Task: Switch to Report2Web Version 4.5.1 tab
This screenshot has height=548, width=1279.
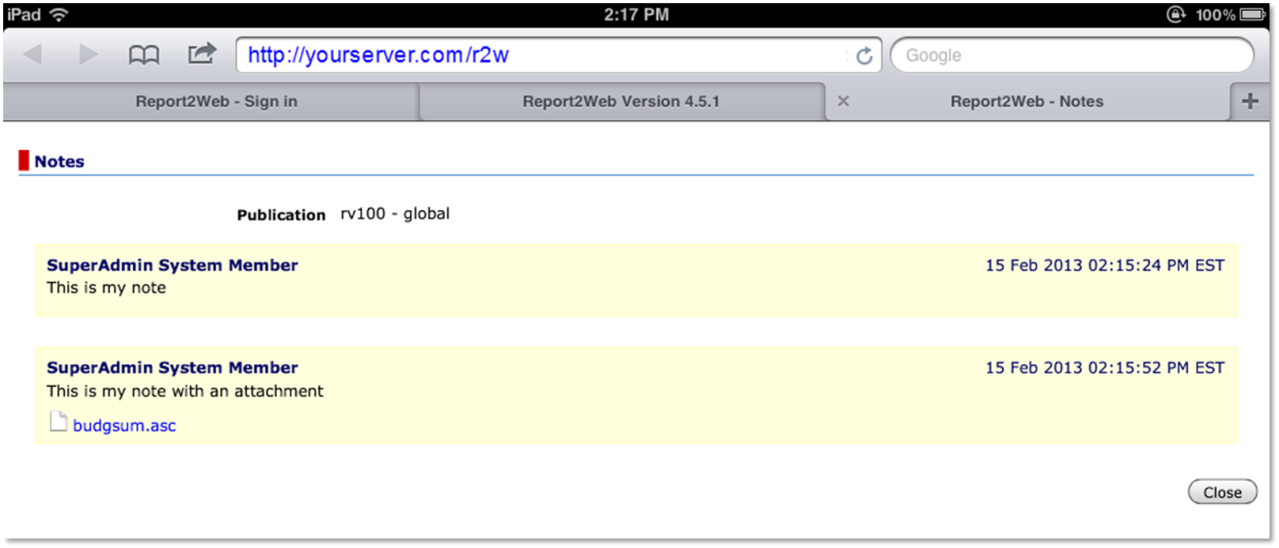Action: pyautogui.click(x=621, y=101)
